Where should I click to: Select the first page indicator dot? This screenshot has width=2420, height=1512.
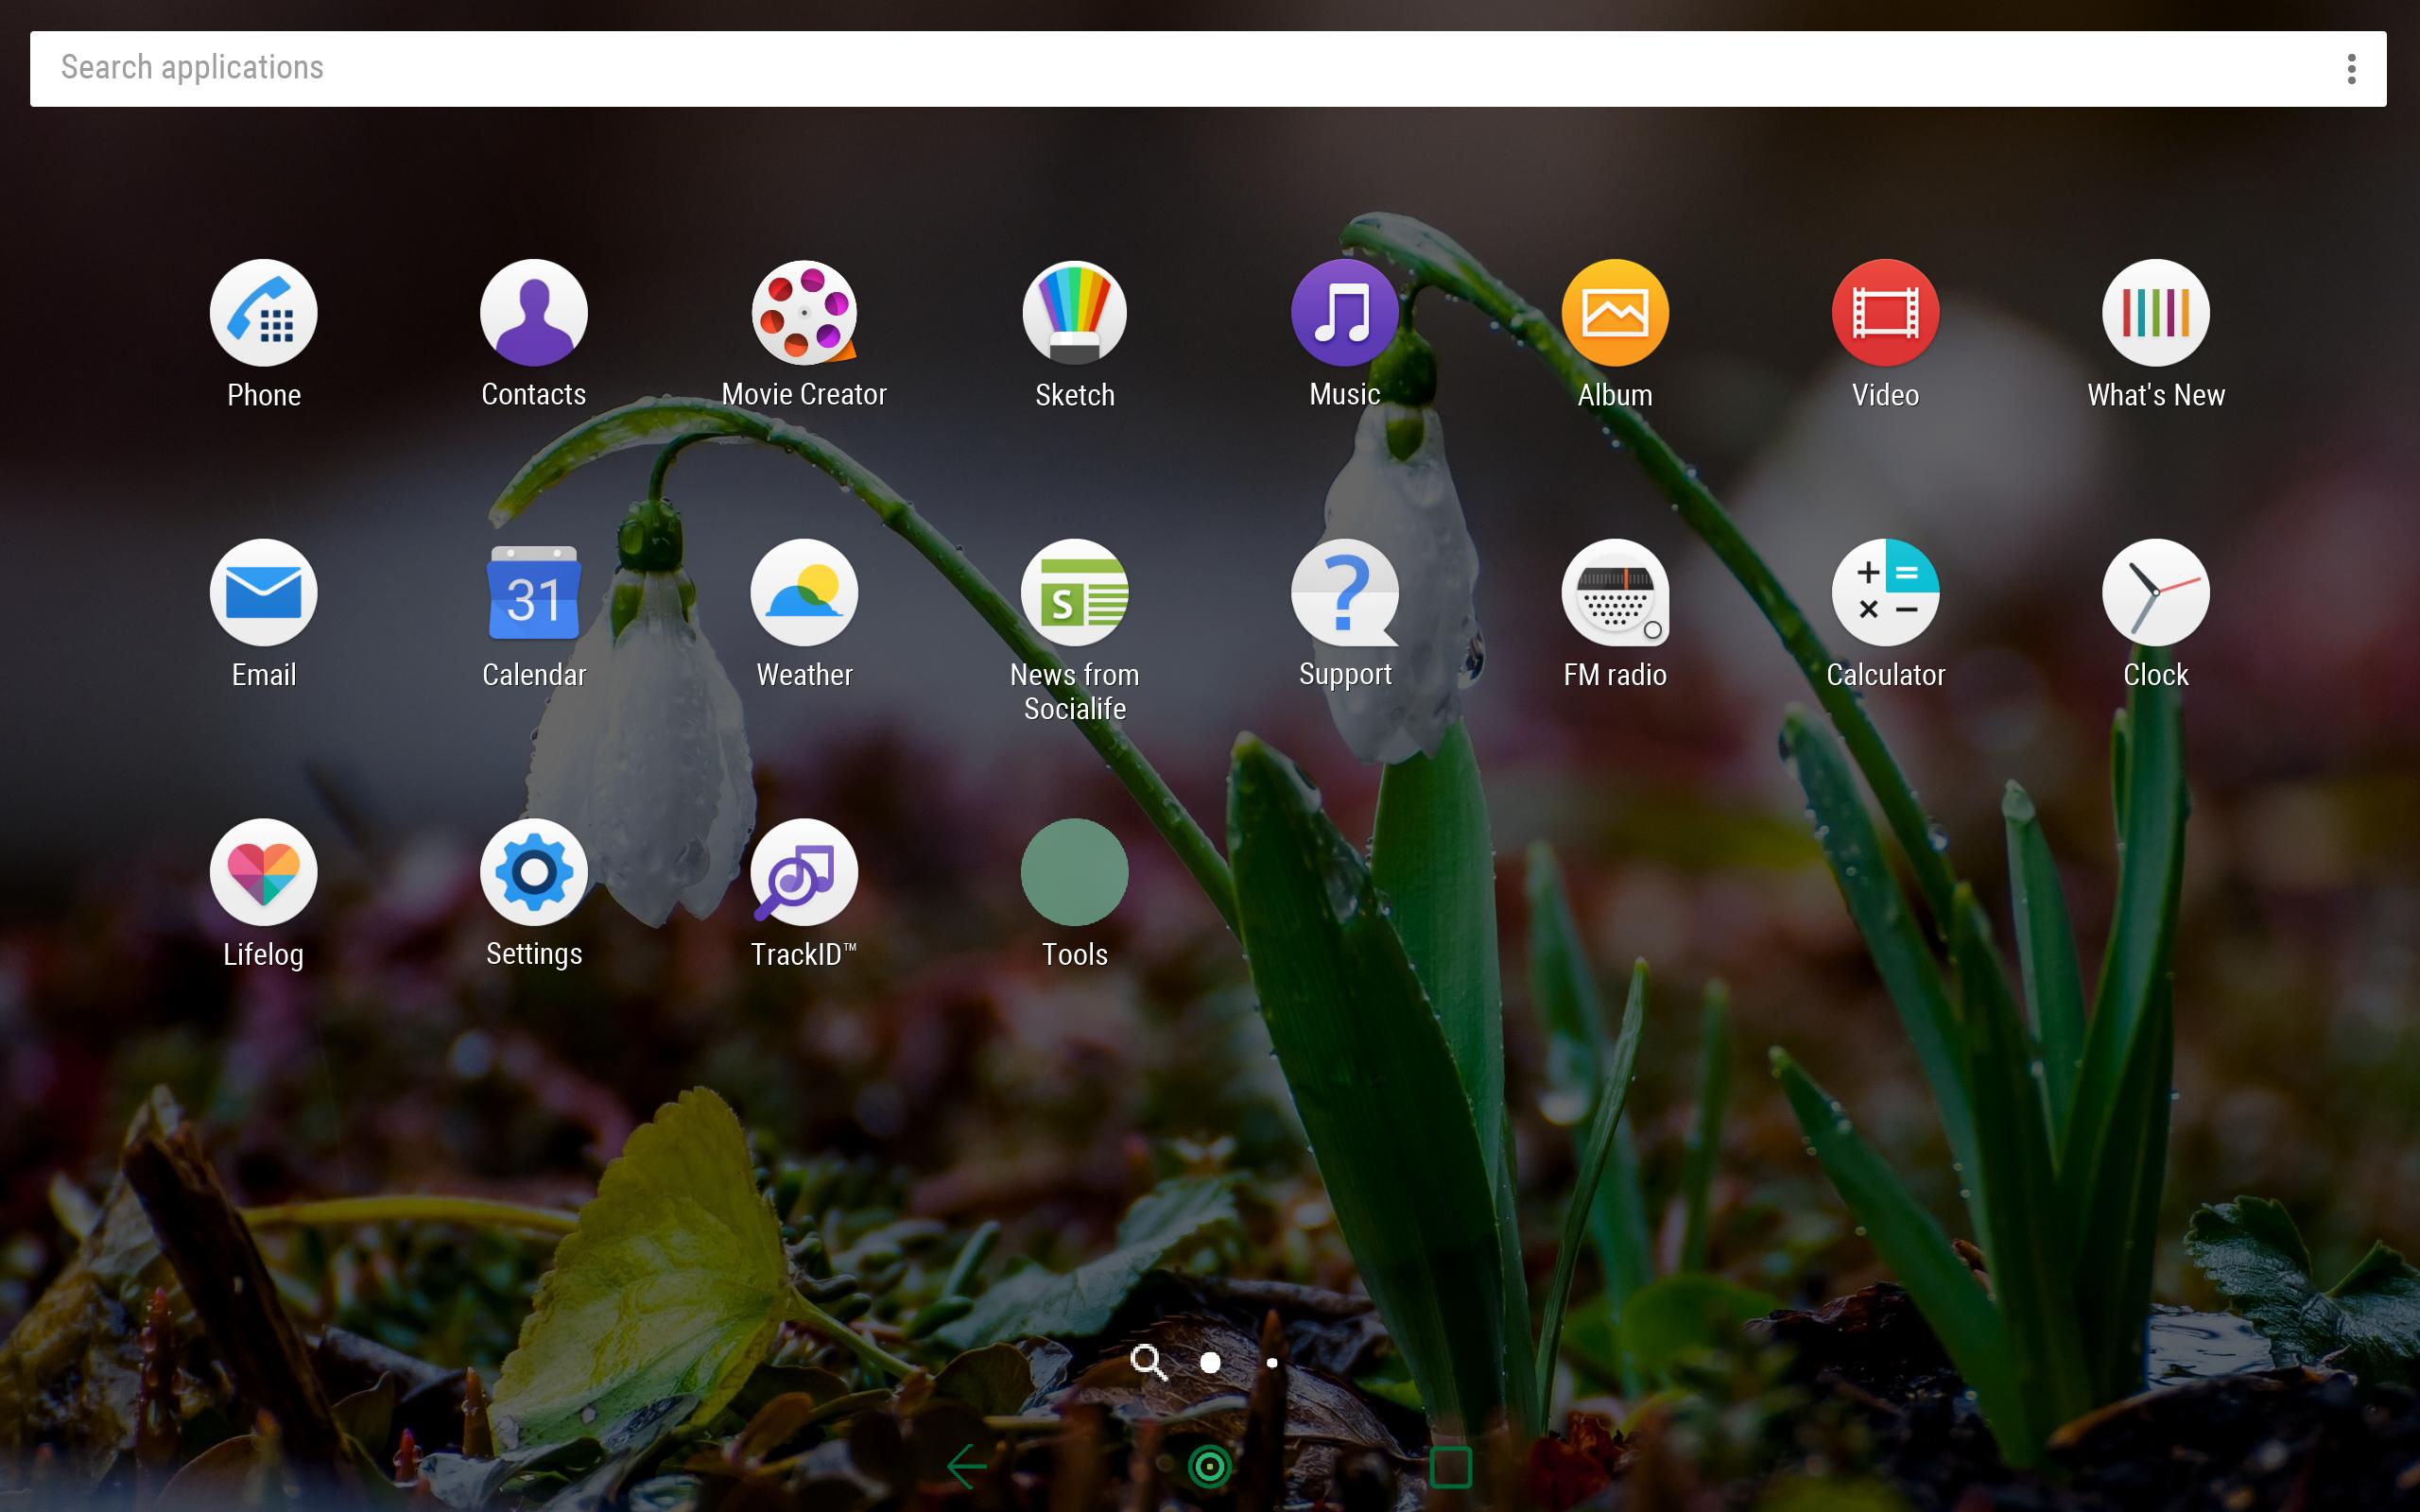1210,1362
